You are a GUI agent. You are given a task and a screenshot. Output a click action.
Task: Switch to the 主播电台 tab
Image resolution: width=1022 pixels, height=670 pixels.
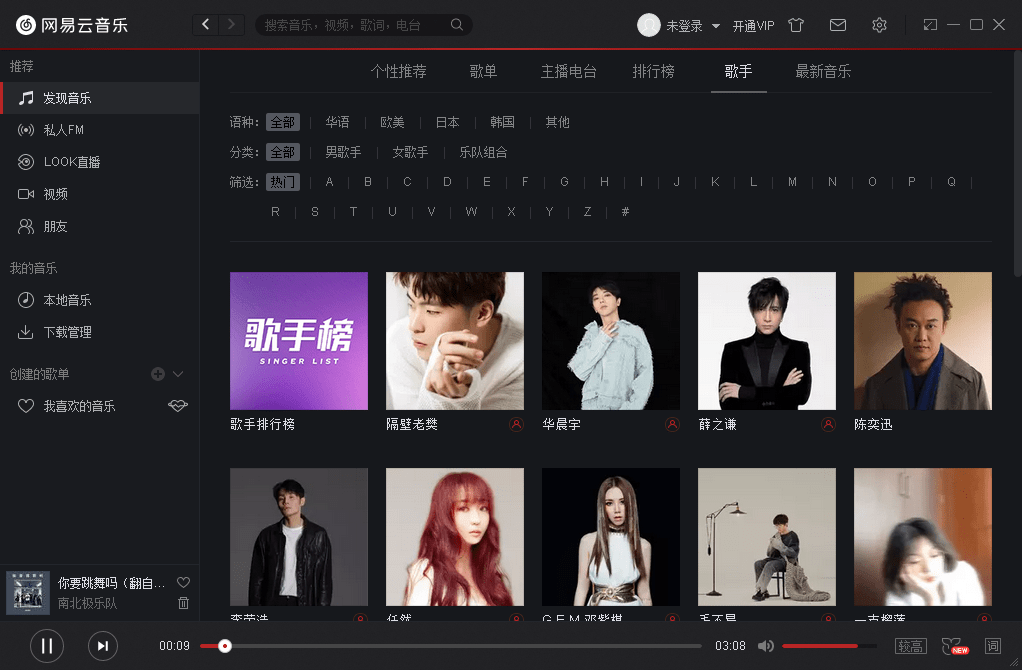pyautogui.click(x=568, y=71)
